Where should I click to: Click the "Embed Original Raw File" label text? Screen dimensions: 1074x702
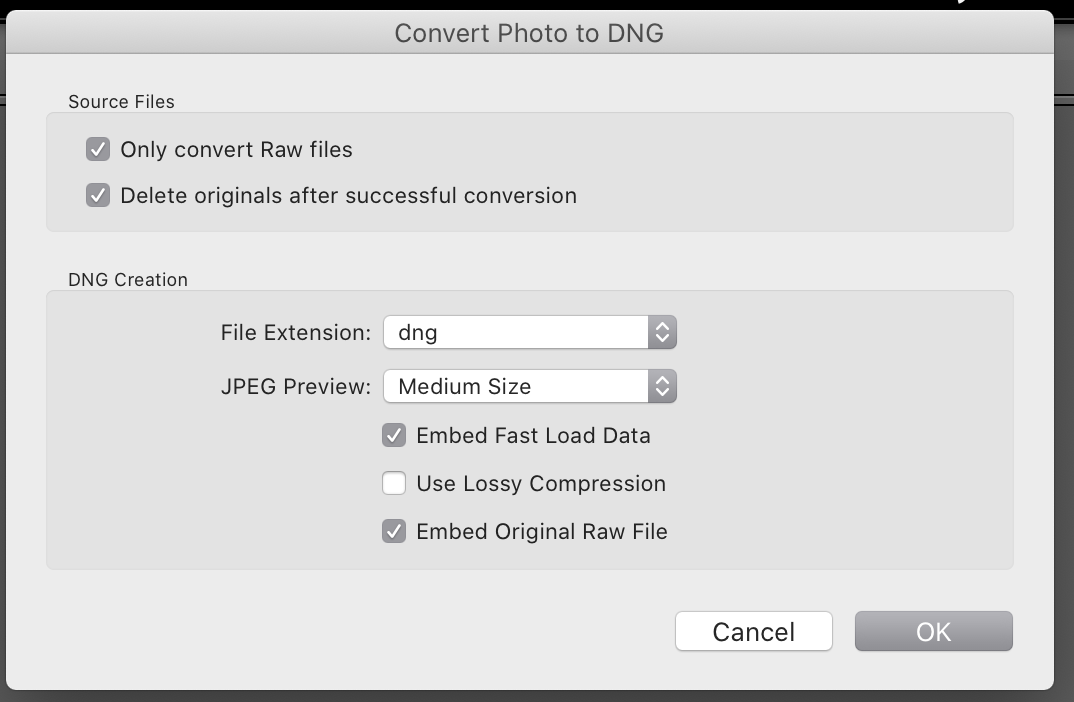541,532
